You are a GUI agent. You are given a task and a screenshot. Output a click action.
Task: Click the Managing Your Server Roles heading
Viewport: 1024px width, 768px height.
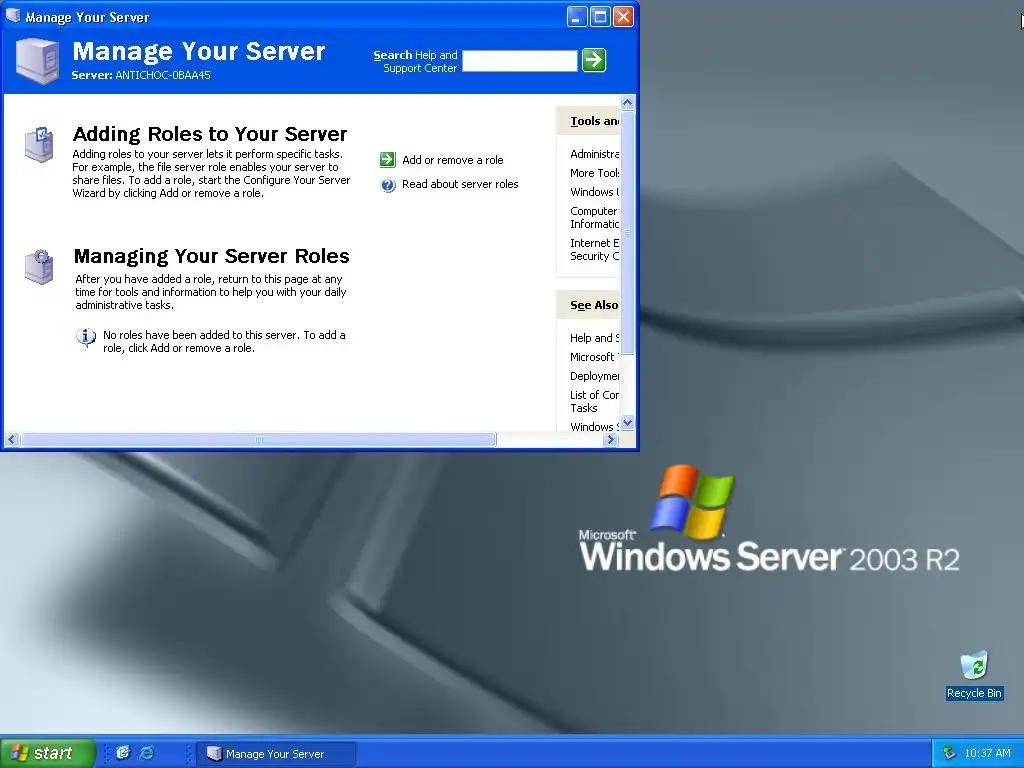click(x=212, y=256)
